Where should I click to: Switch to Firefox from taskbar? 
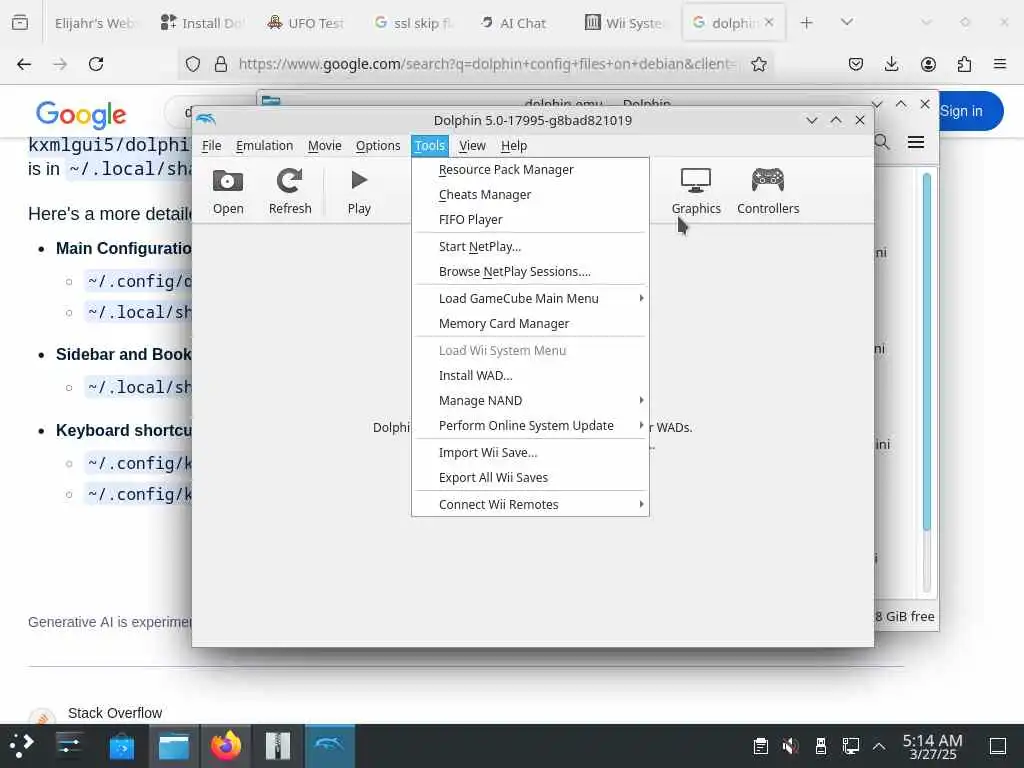[226, 746]
